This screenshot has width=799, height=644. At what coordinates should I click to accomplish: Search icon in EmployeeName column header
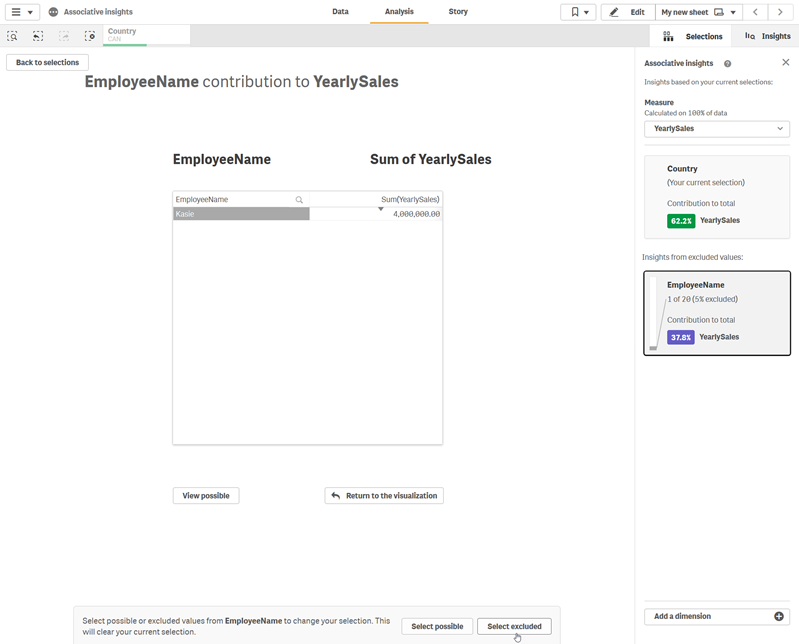coord(299,200)
